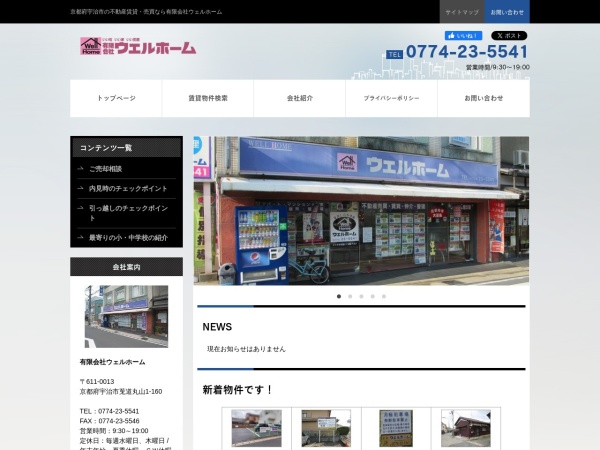Open 会社紹介 nav item
The image size is (600, 450).
(x=300, y=98)
